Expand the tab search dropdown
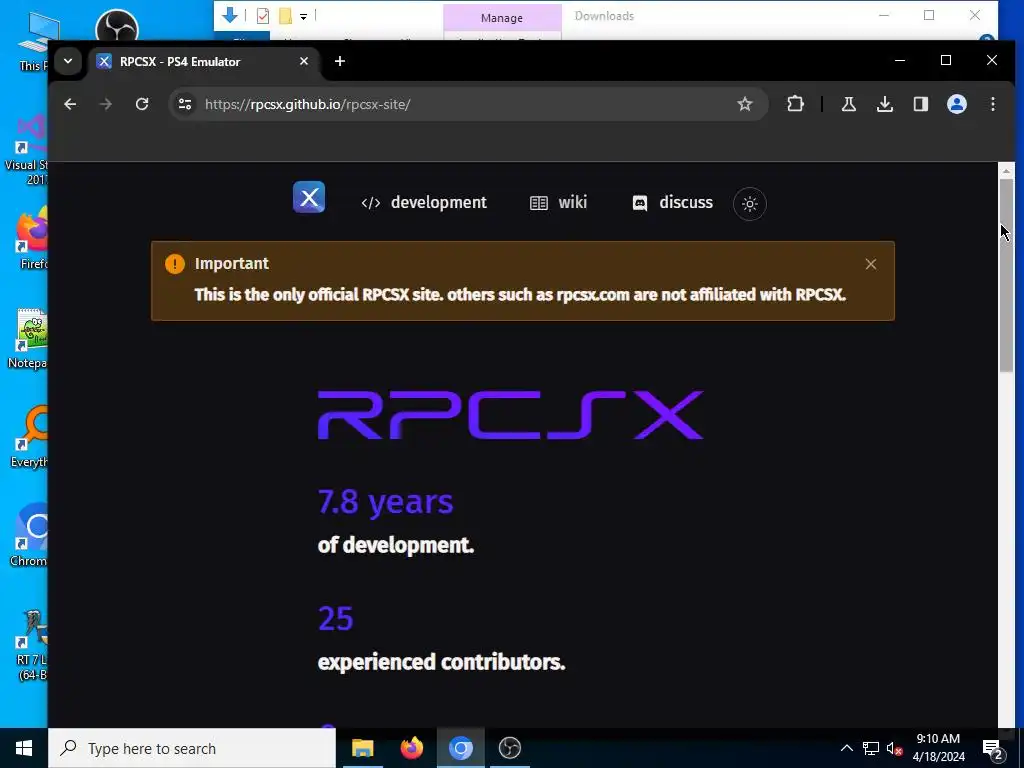 [x=68, y=61]
